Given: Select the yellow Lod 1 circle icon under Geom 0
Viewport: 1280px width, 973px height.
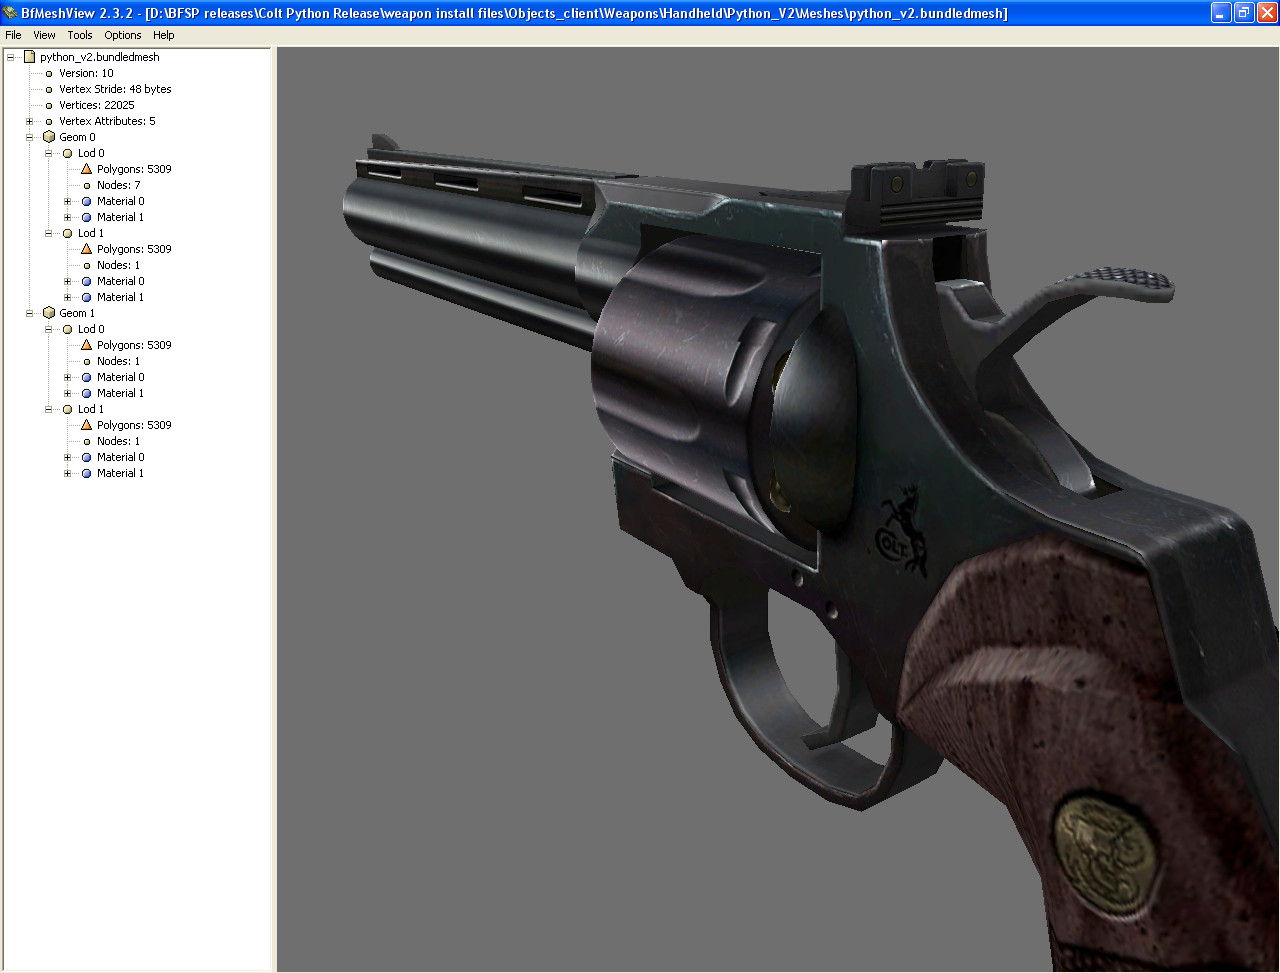Looking at the screenshot, I should tap(65, 232).
